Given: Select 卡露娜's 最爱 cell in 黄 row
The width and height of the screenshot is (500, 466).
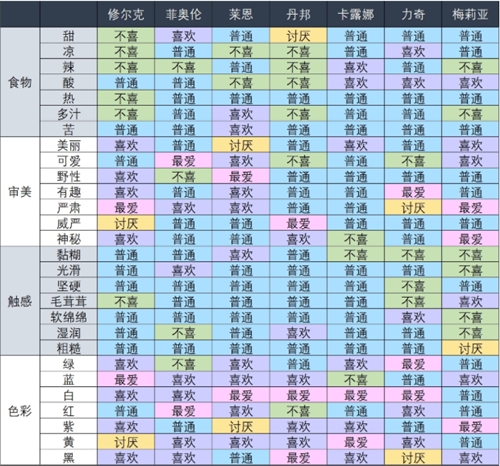Looking at the screenshot, I should (x=356, y=442).
